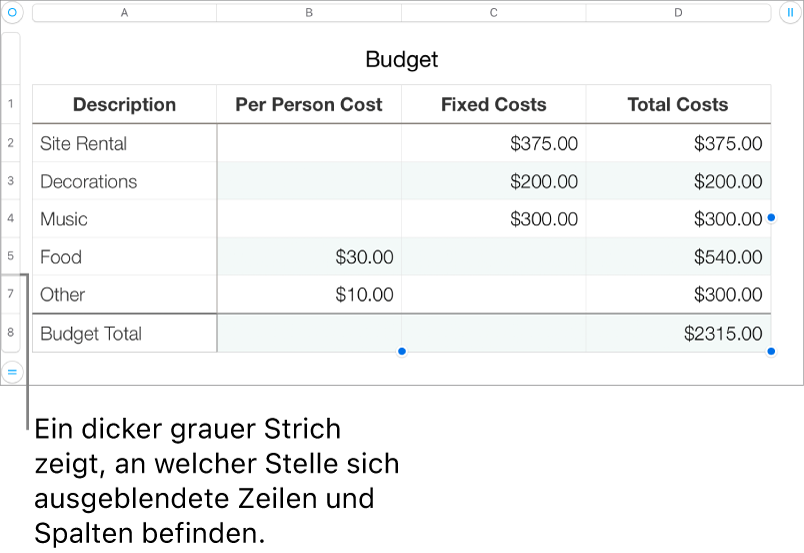This screenshot has width=804, height=553.
Task: Select the Site Rental cell
Action: [124, 143]
